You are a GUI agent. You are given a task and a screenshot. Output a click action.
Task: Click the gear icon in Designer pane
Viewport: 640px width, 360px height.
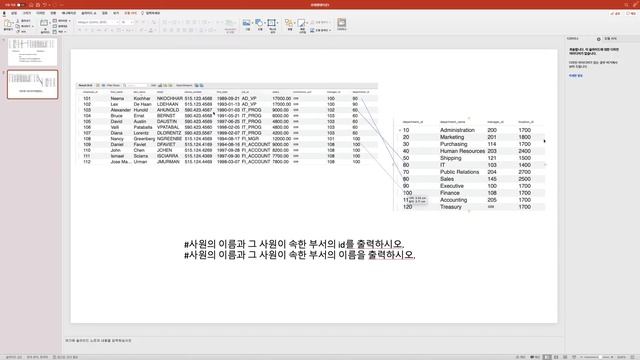(x=598, y=39)
